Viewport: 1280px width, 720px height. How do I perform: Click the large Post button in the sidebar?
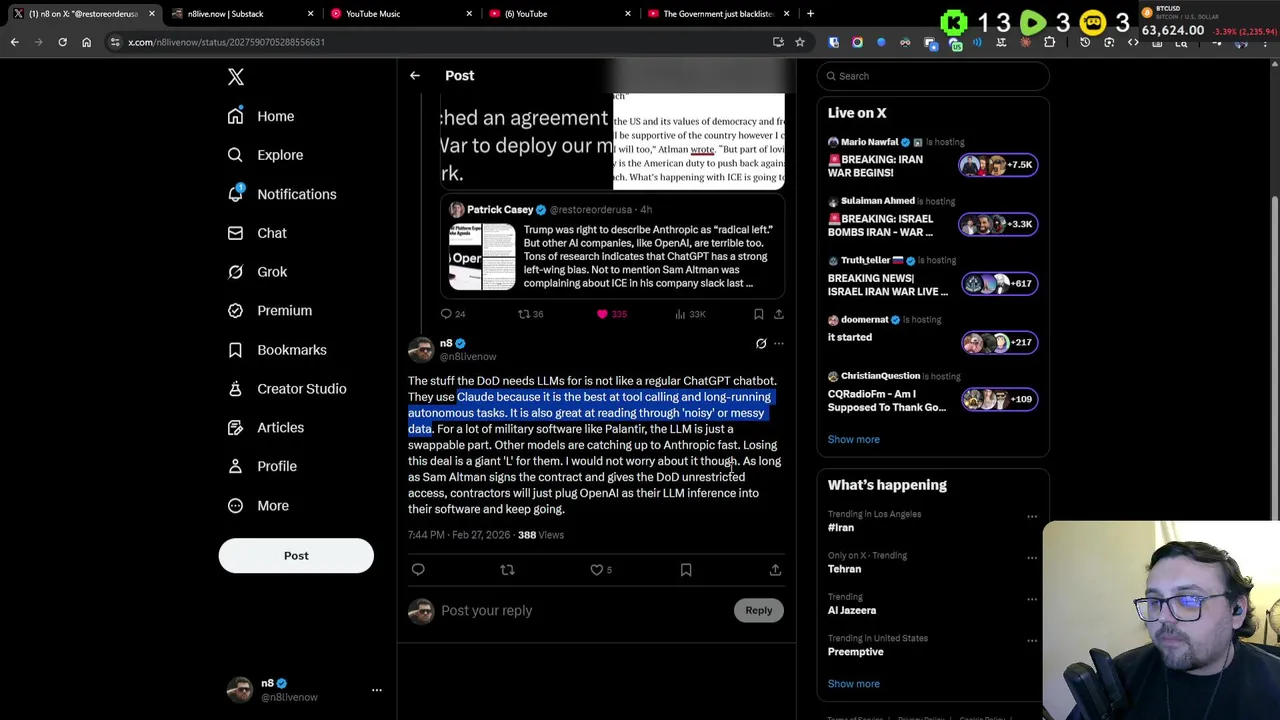[x=296, y=555]
